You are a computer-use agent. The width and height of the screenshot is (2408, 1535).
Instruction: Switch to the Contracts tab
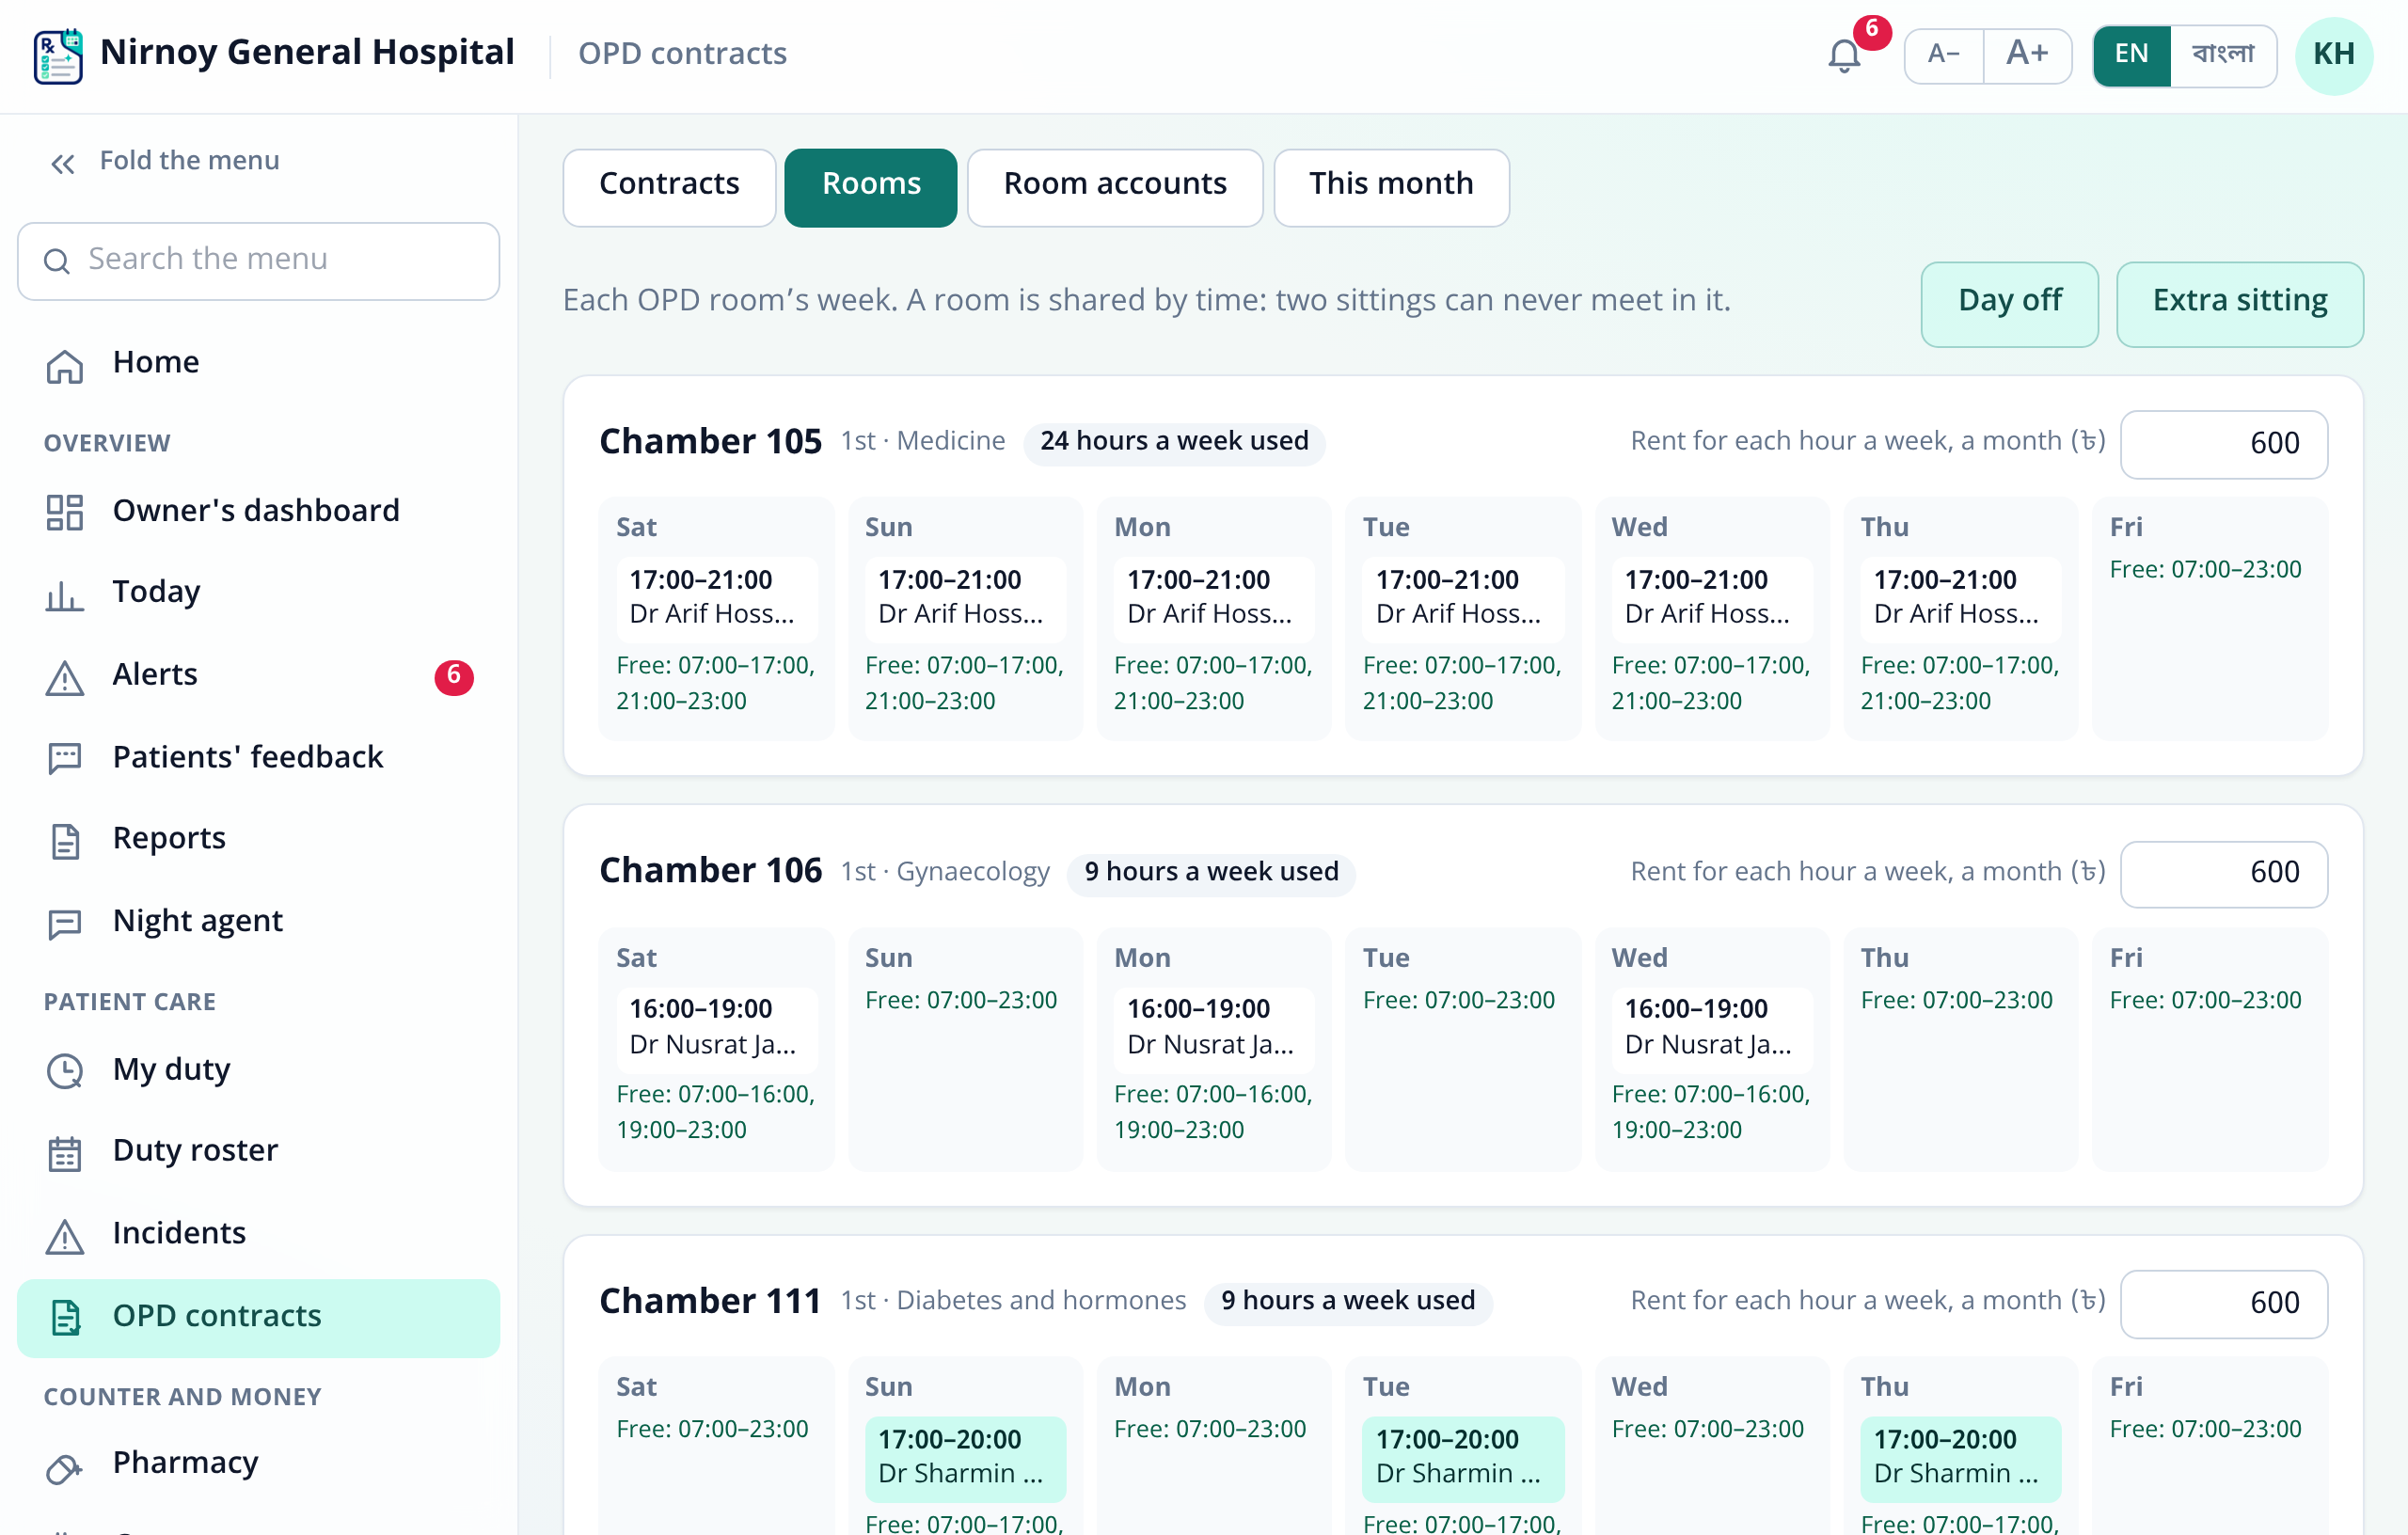pyautogui.click(x=669, y=187)
